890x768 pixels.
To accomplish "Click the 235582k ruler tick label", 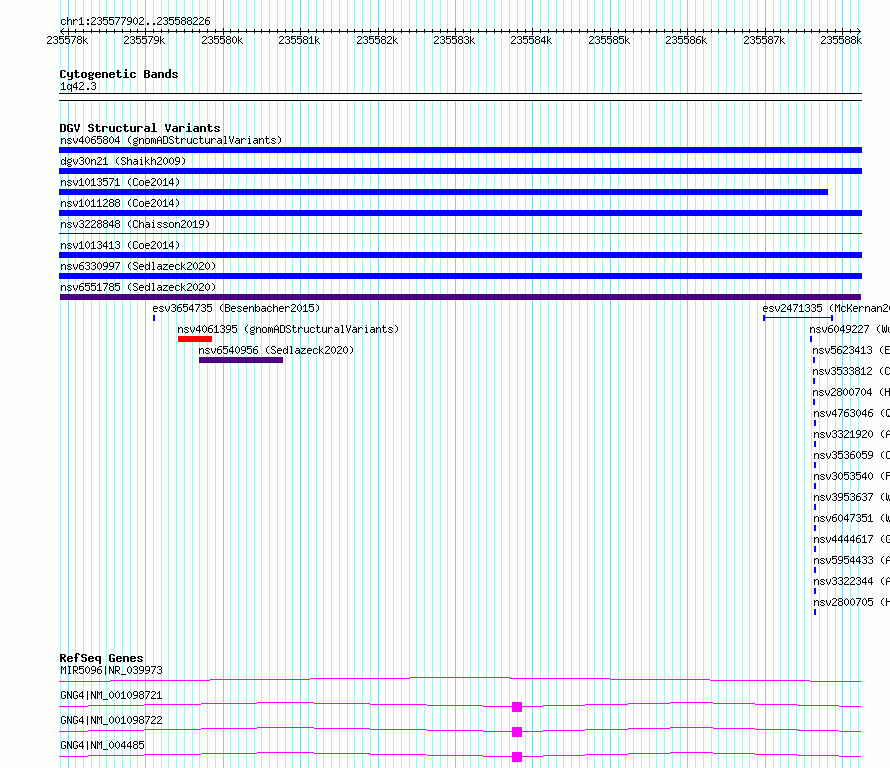I will pyautogui.click(x=377, y=41).
